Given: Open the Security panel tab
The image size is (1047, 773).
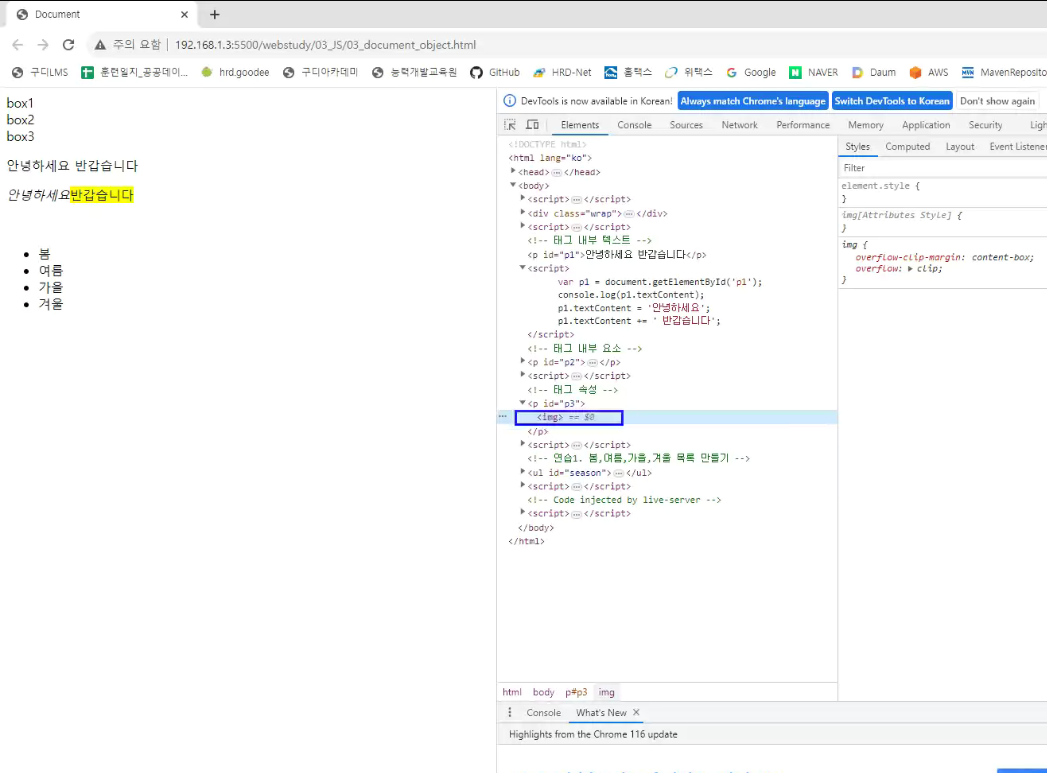Looking at the screenshot, I should [985, 125].
